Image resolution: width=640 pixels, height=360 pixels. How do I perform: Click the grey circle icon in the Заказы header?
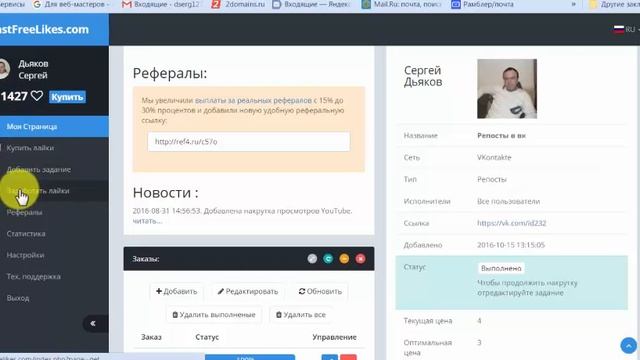(312, 259)
